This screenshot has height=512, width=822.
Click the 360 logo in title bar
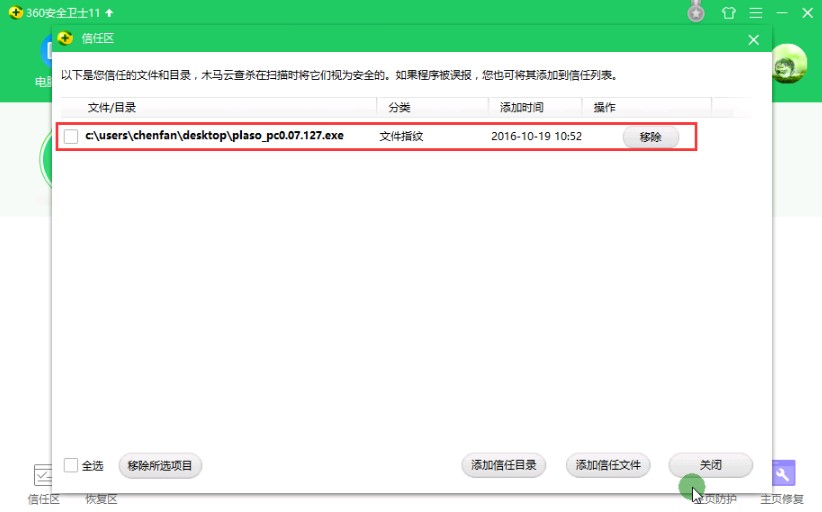pos(16,13)
